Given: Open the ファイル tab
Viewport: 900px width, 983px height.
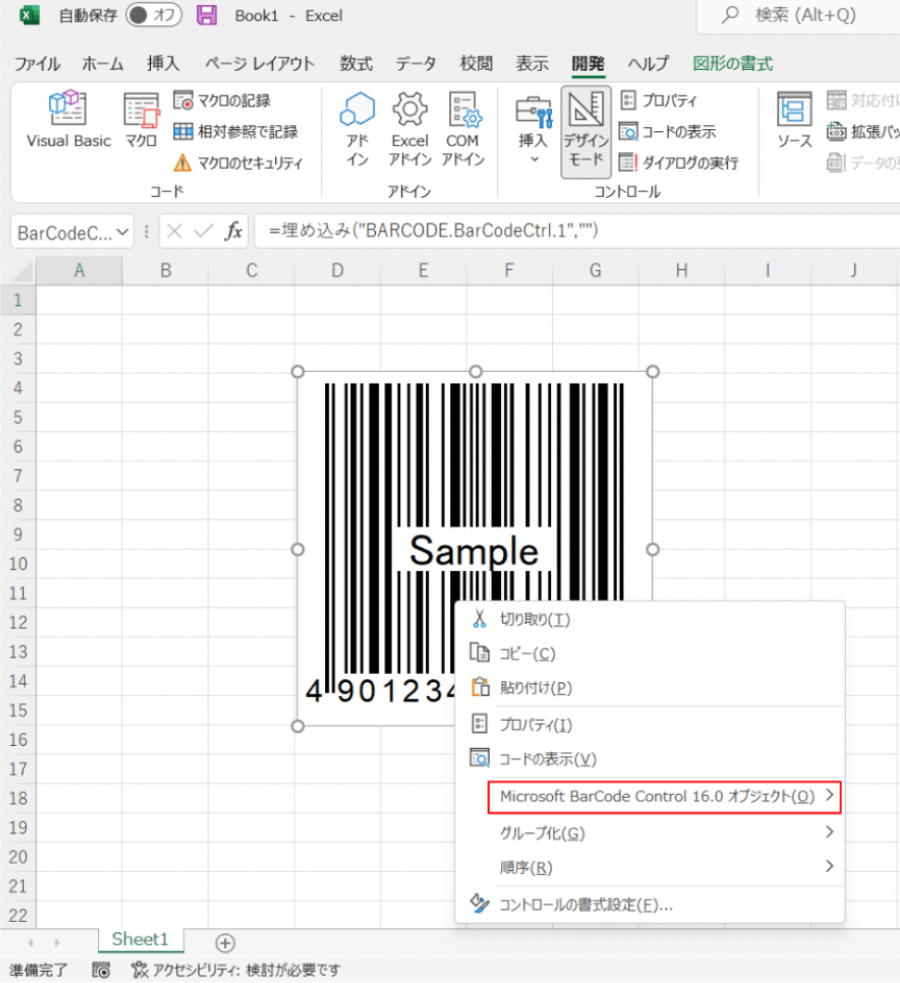Looking at the screenshot, I should pos(37,63).
